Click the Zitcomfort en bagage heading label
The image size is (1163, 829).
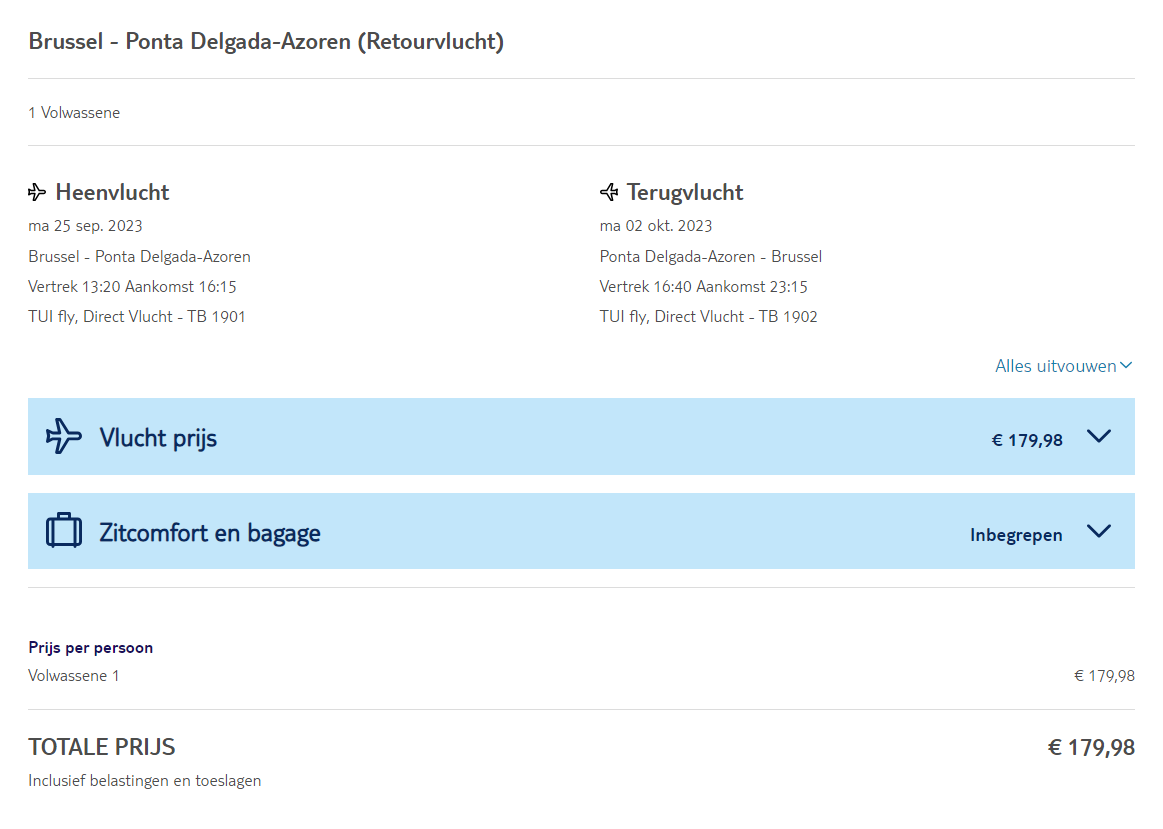tap(210, 532)
